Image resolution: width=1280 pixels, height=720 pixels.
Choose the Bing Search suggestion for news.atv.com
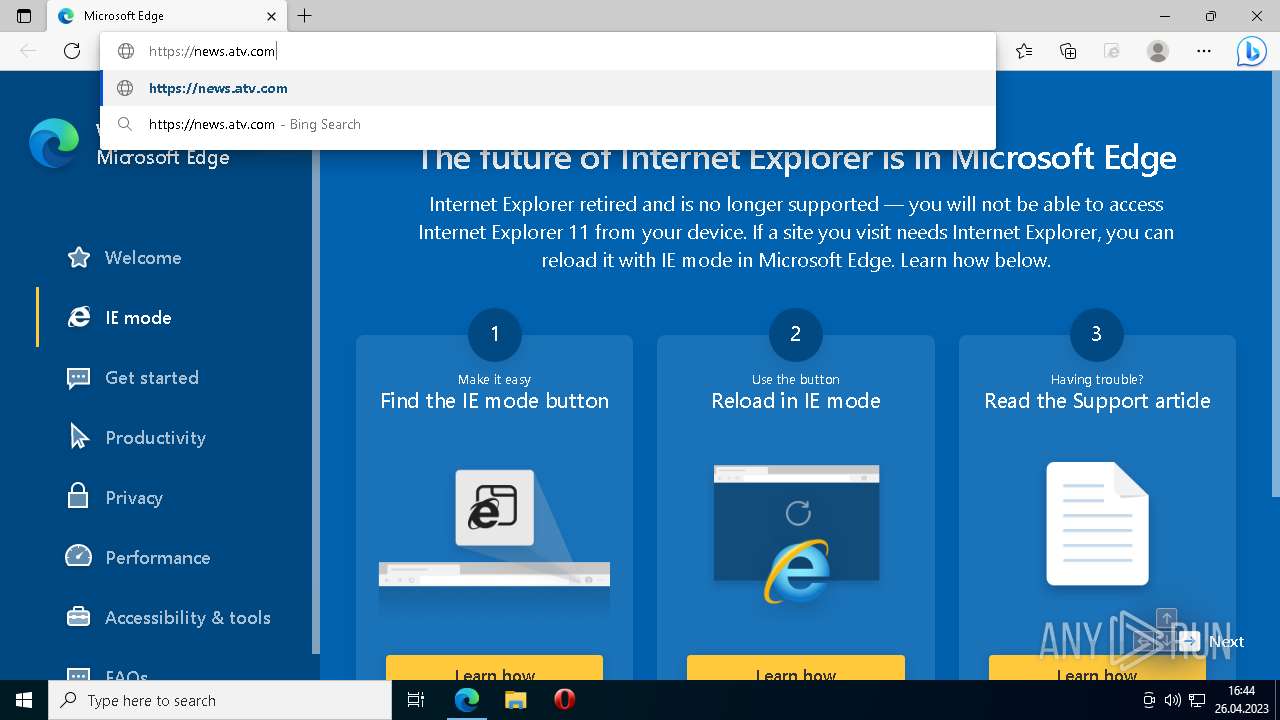pyautogui.click(x=548, y=124)
